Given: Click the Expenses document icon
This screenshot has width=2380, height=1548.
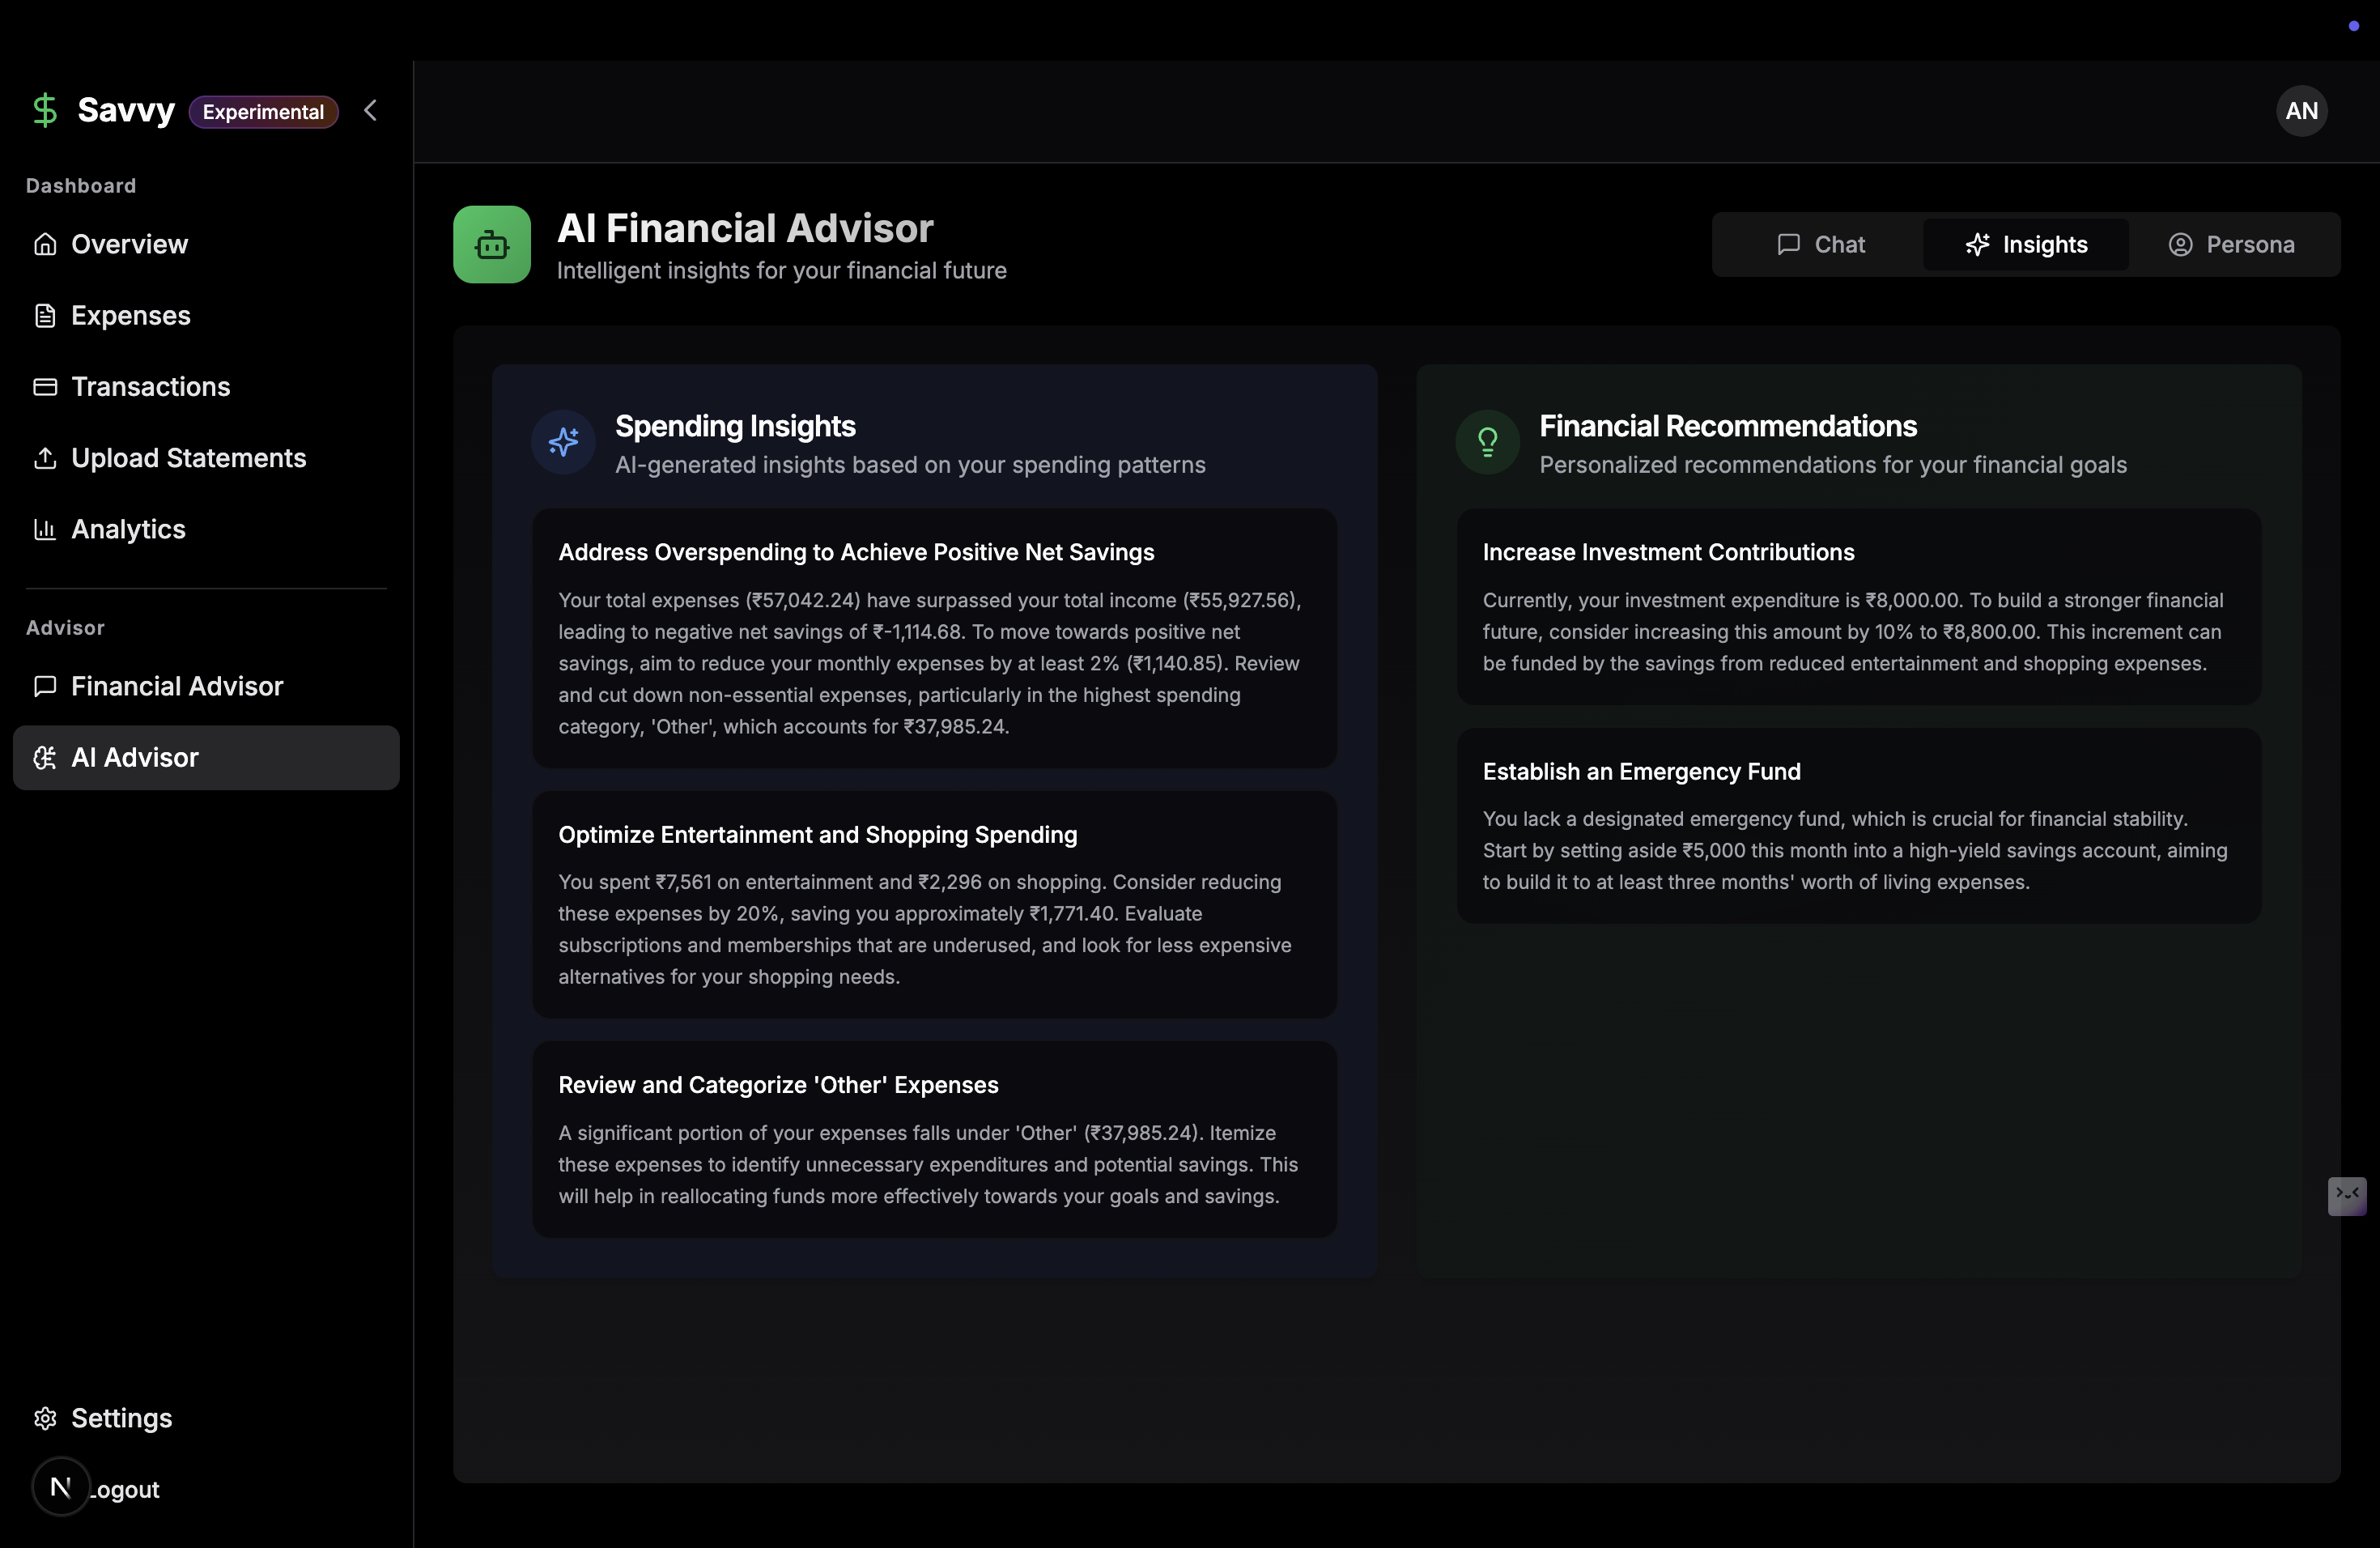Looking at the screenshot, I should pyautogui.click(x=45, y=316).
